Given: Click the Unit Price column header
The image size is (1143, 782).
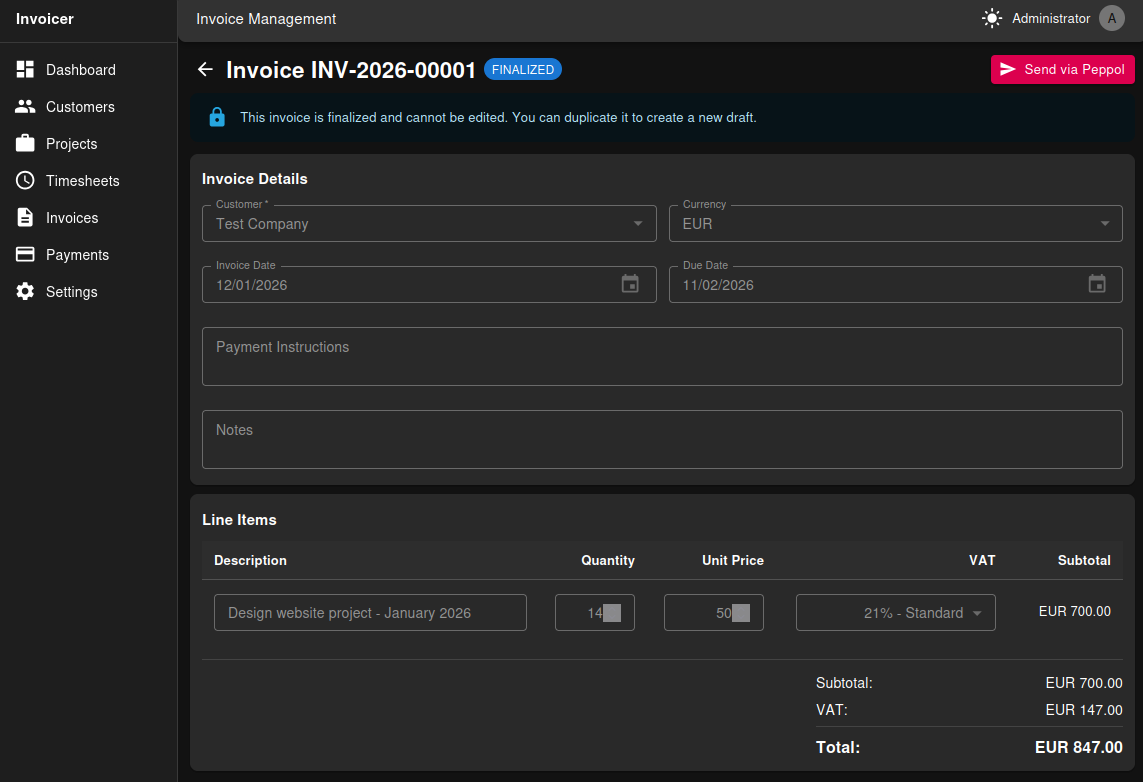Looking at the screenshot, I should pyautogui.click(x=733, y=560).
